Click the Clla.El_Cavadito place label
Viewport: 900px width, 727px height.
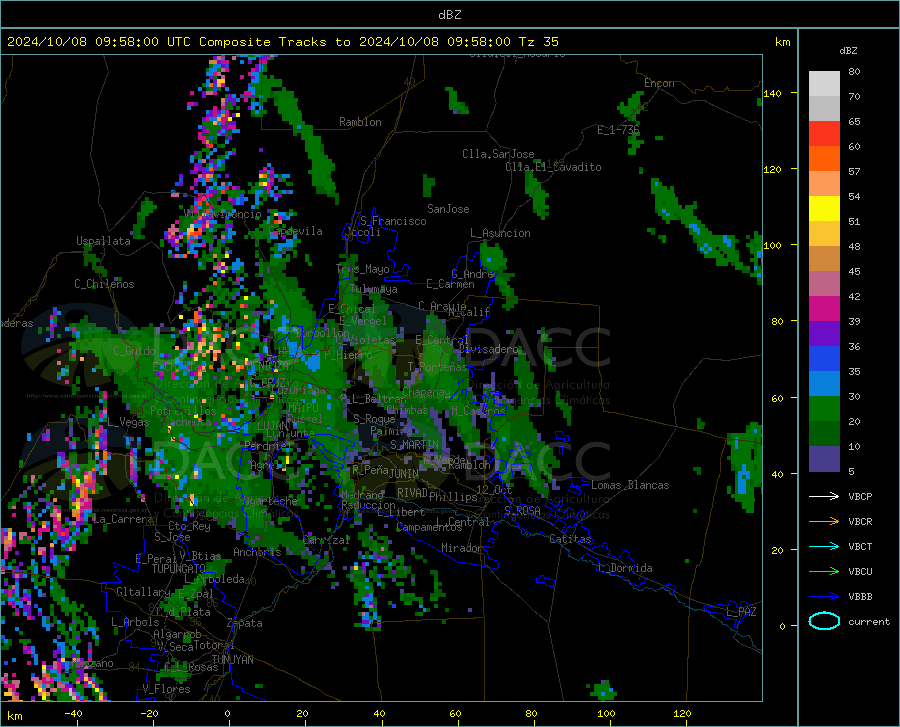553,167
